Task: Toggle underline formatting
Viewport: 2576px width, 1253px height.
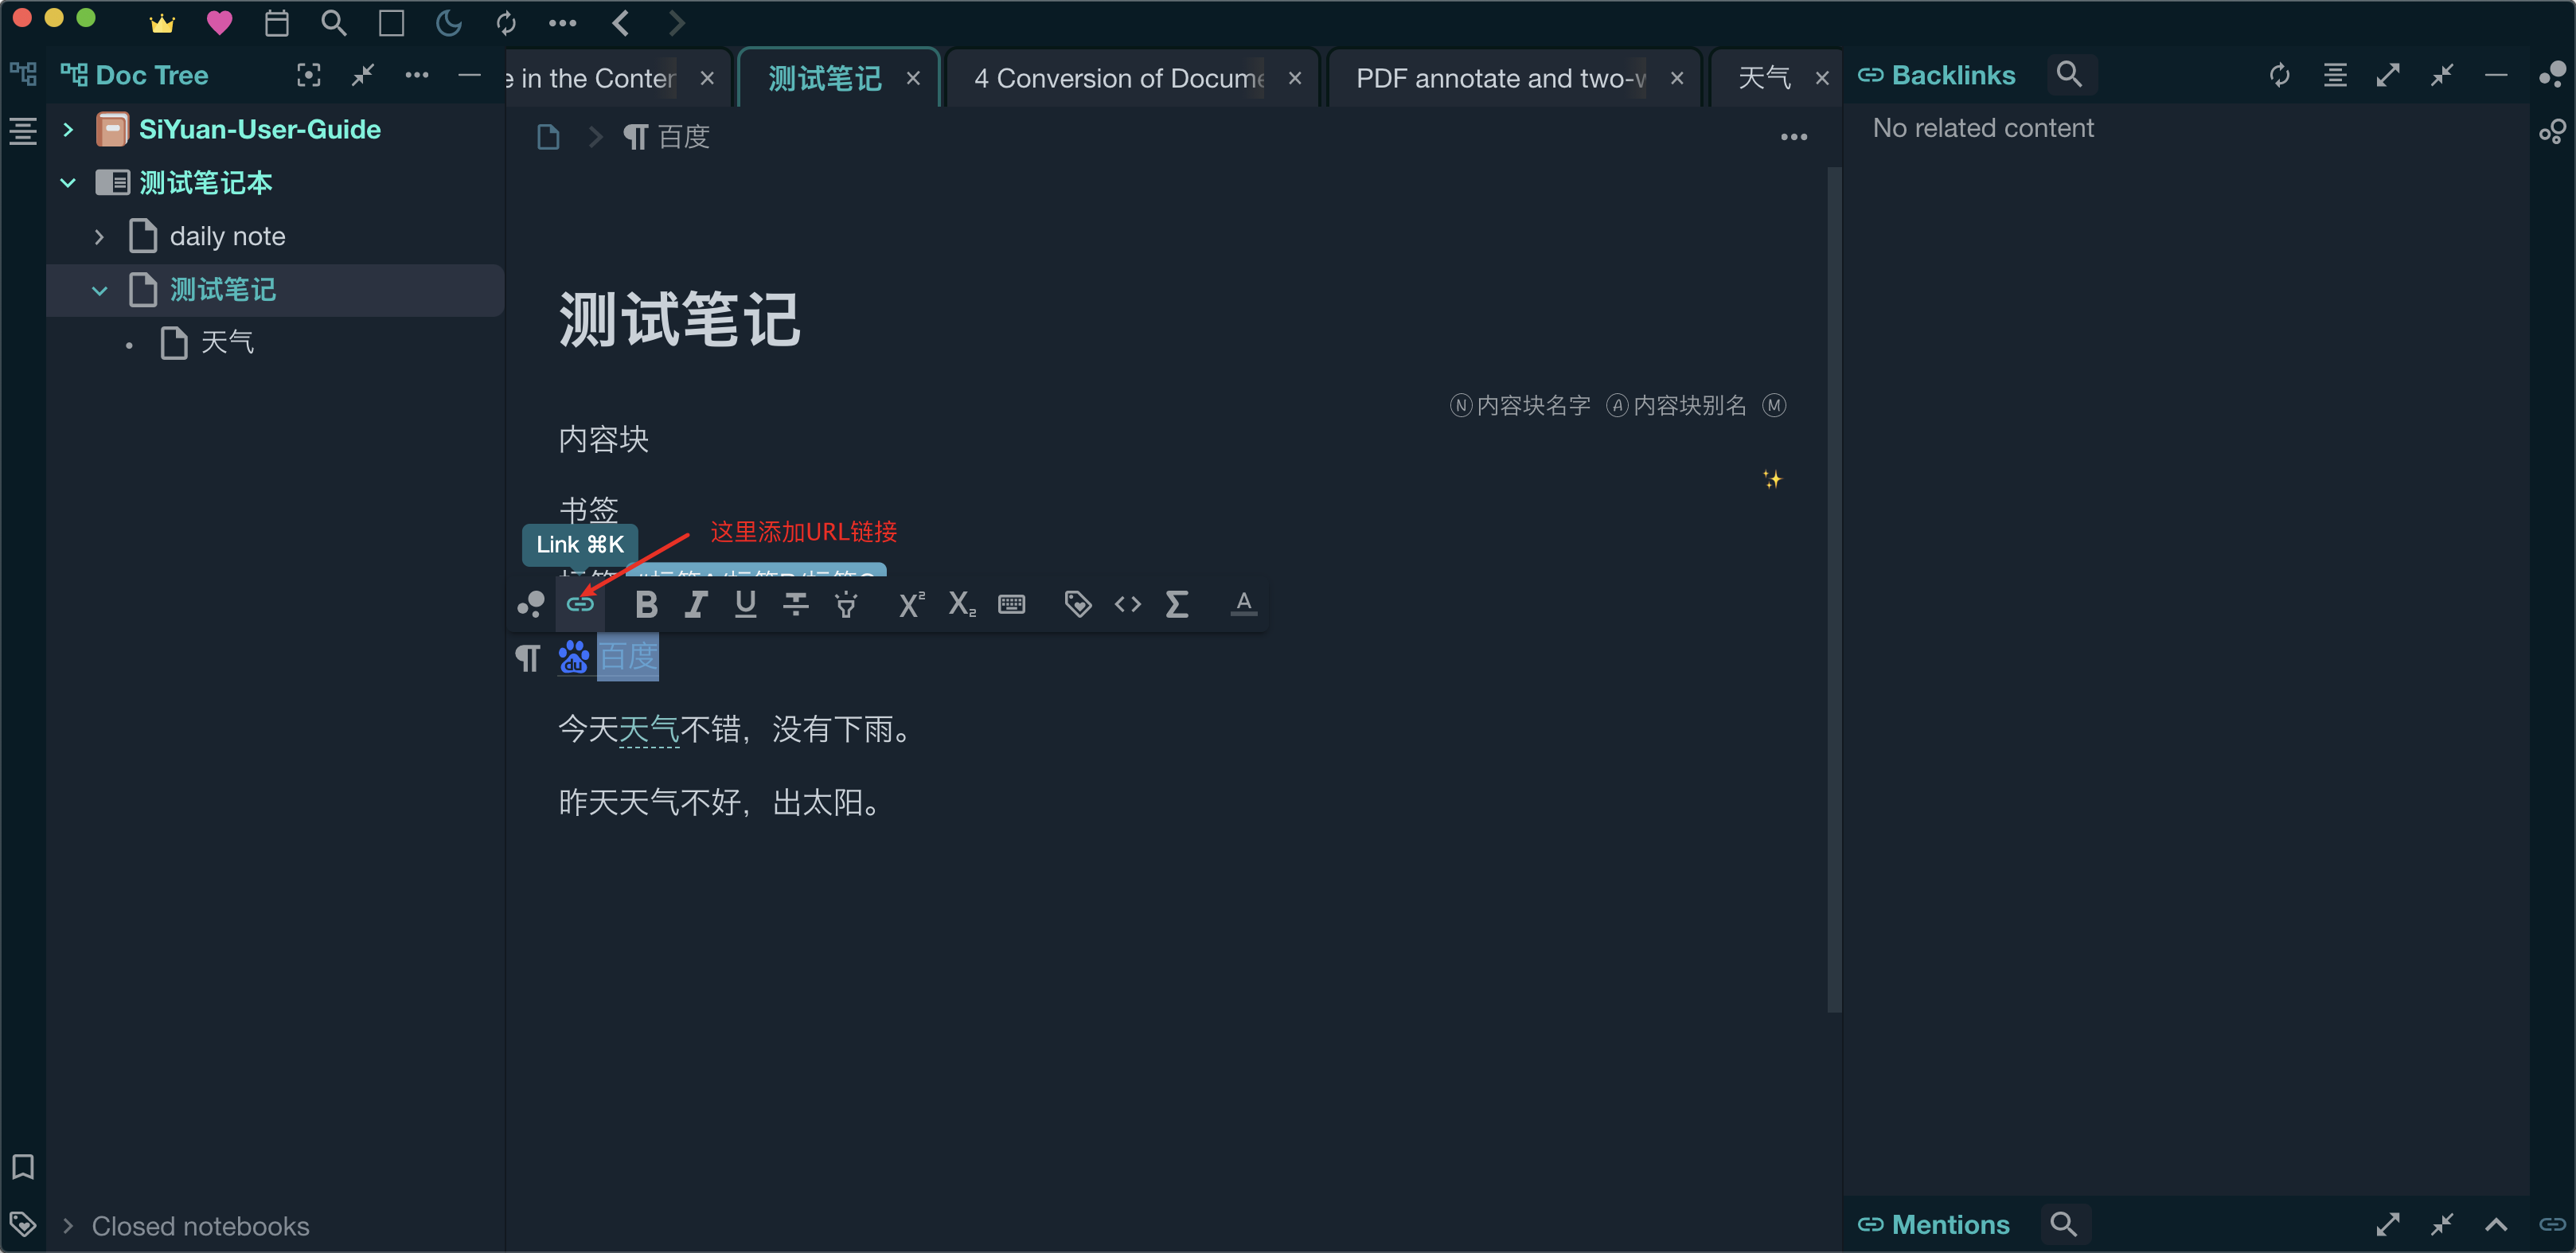Action: [746, 604]
